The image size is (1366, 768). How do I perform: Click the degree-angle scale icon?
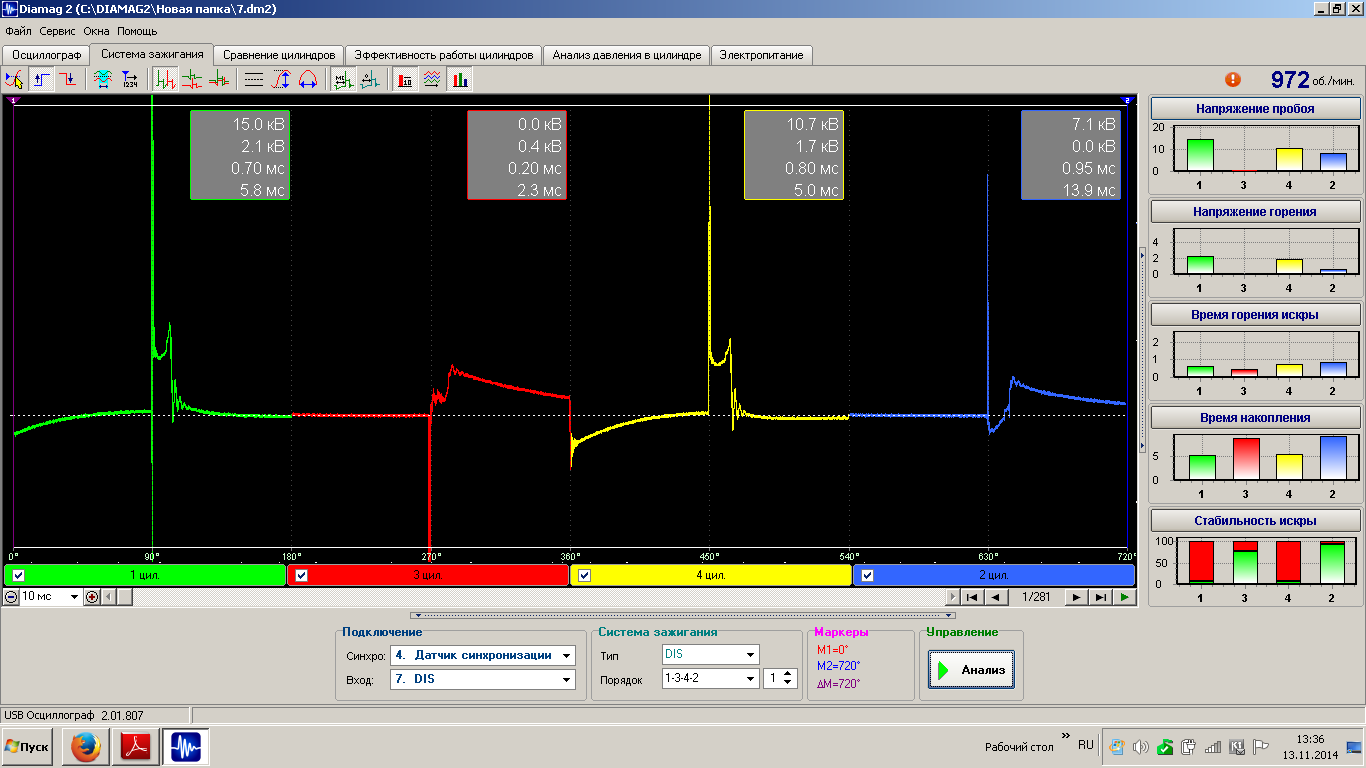(x=370, y=80)
